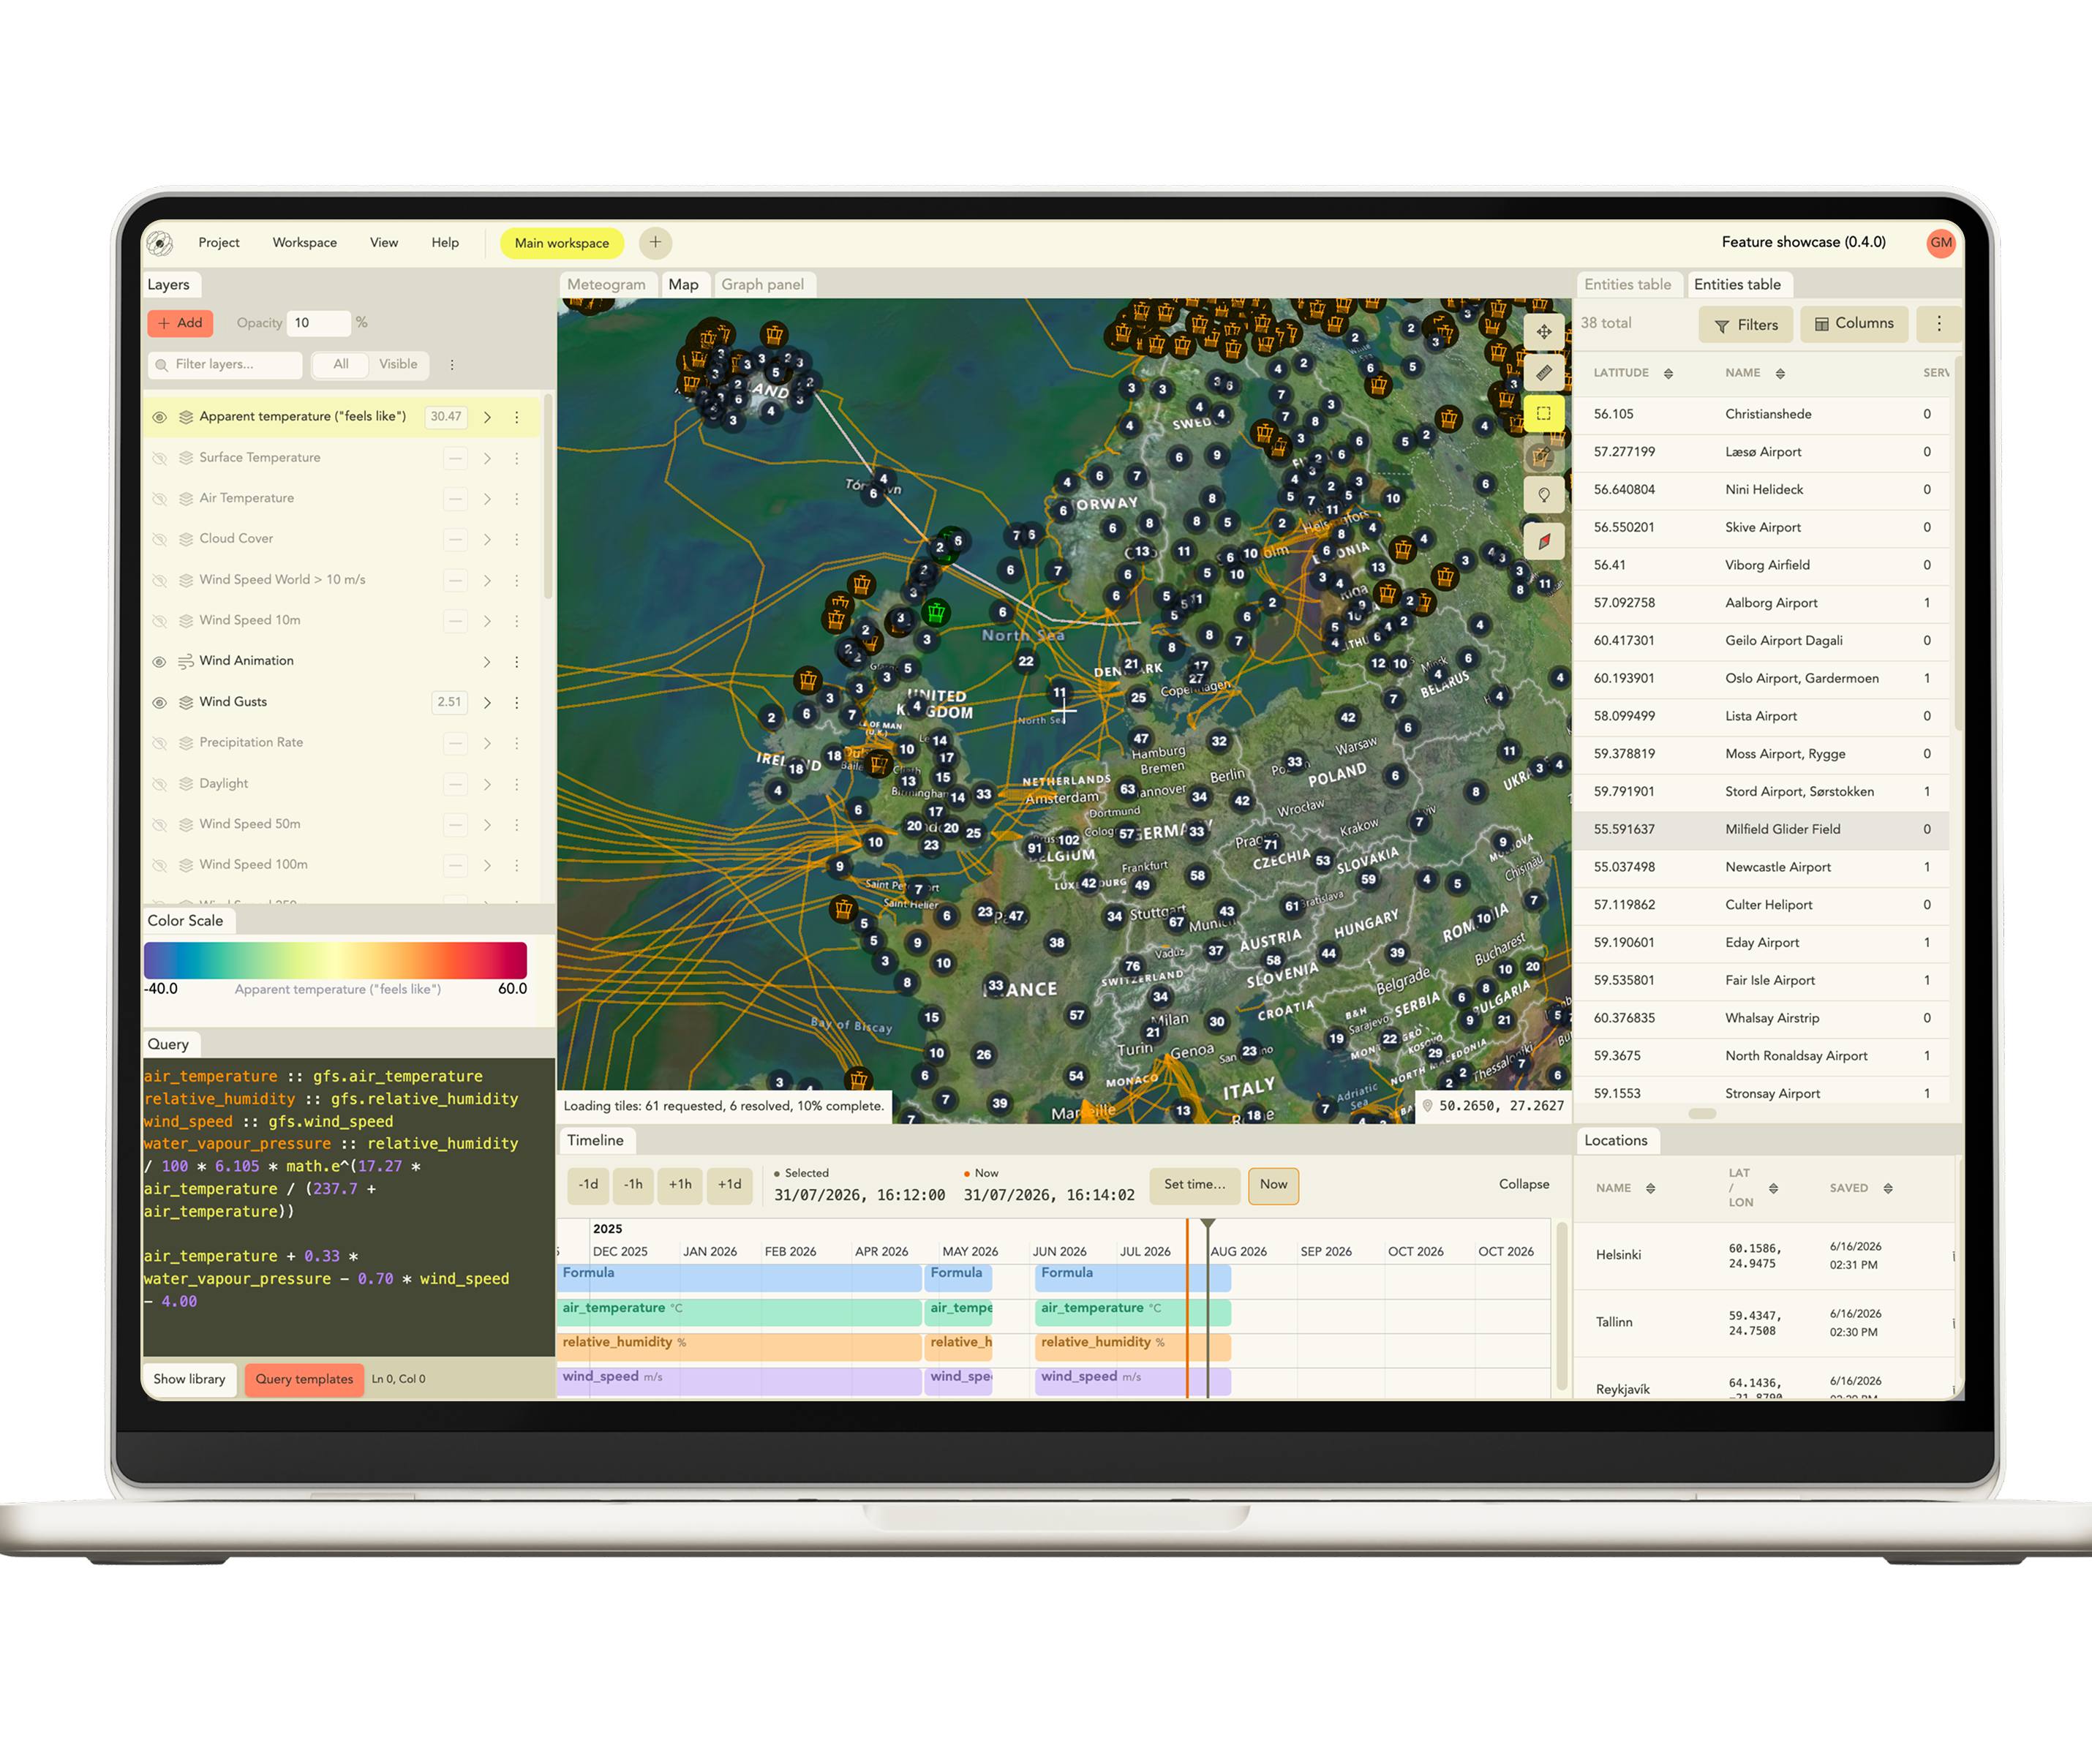Sort Locations by Lat/Lon column
This screenshot has height=1764, width=2092.
tap(1773, 1188)
